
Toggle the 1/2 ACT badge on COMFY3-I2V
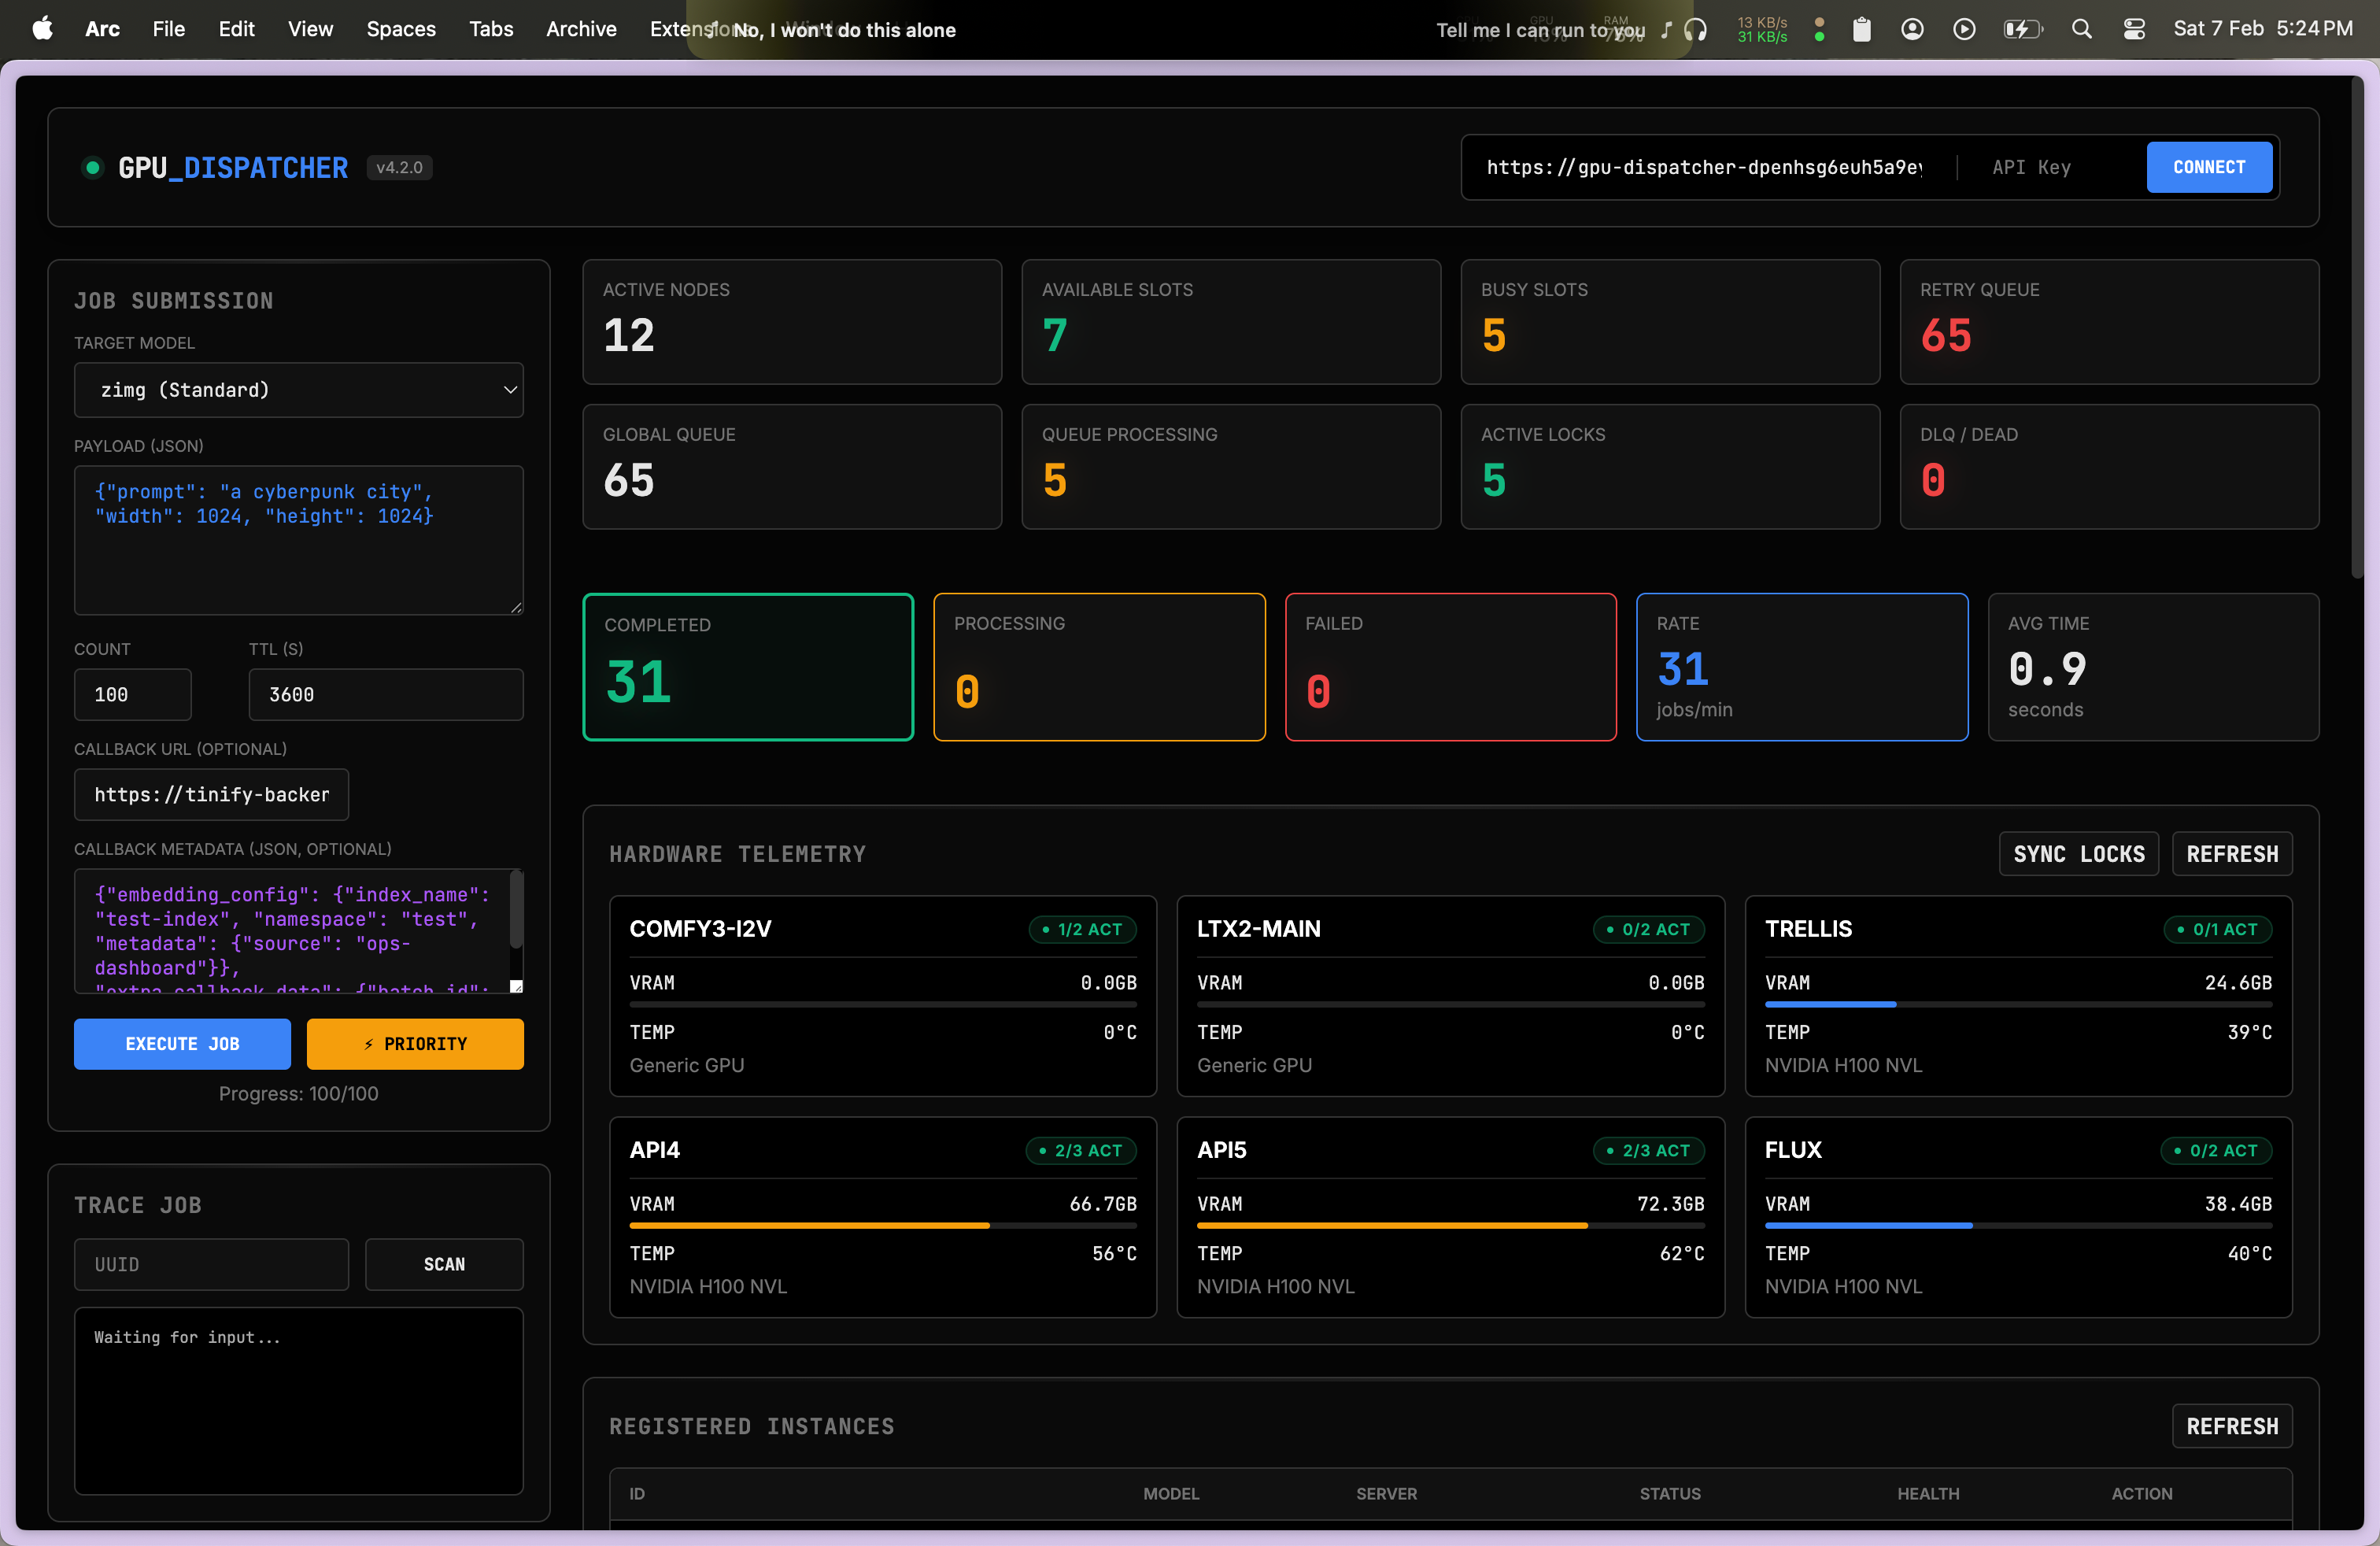pyautogui.click(x=1082, y=929)
